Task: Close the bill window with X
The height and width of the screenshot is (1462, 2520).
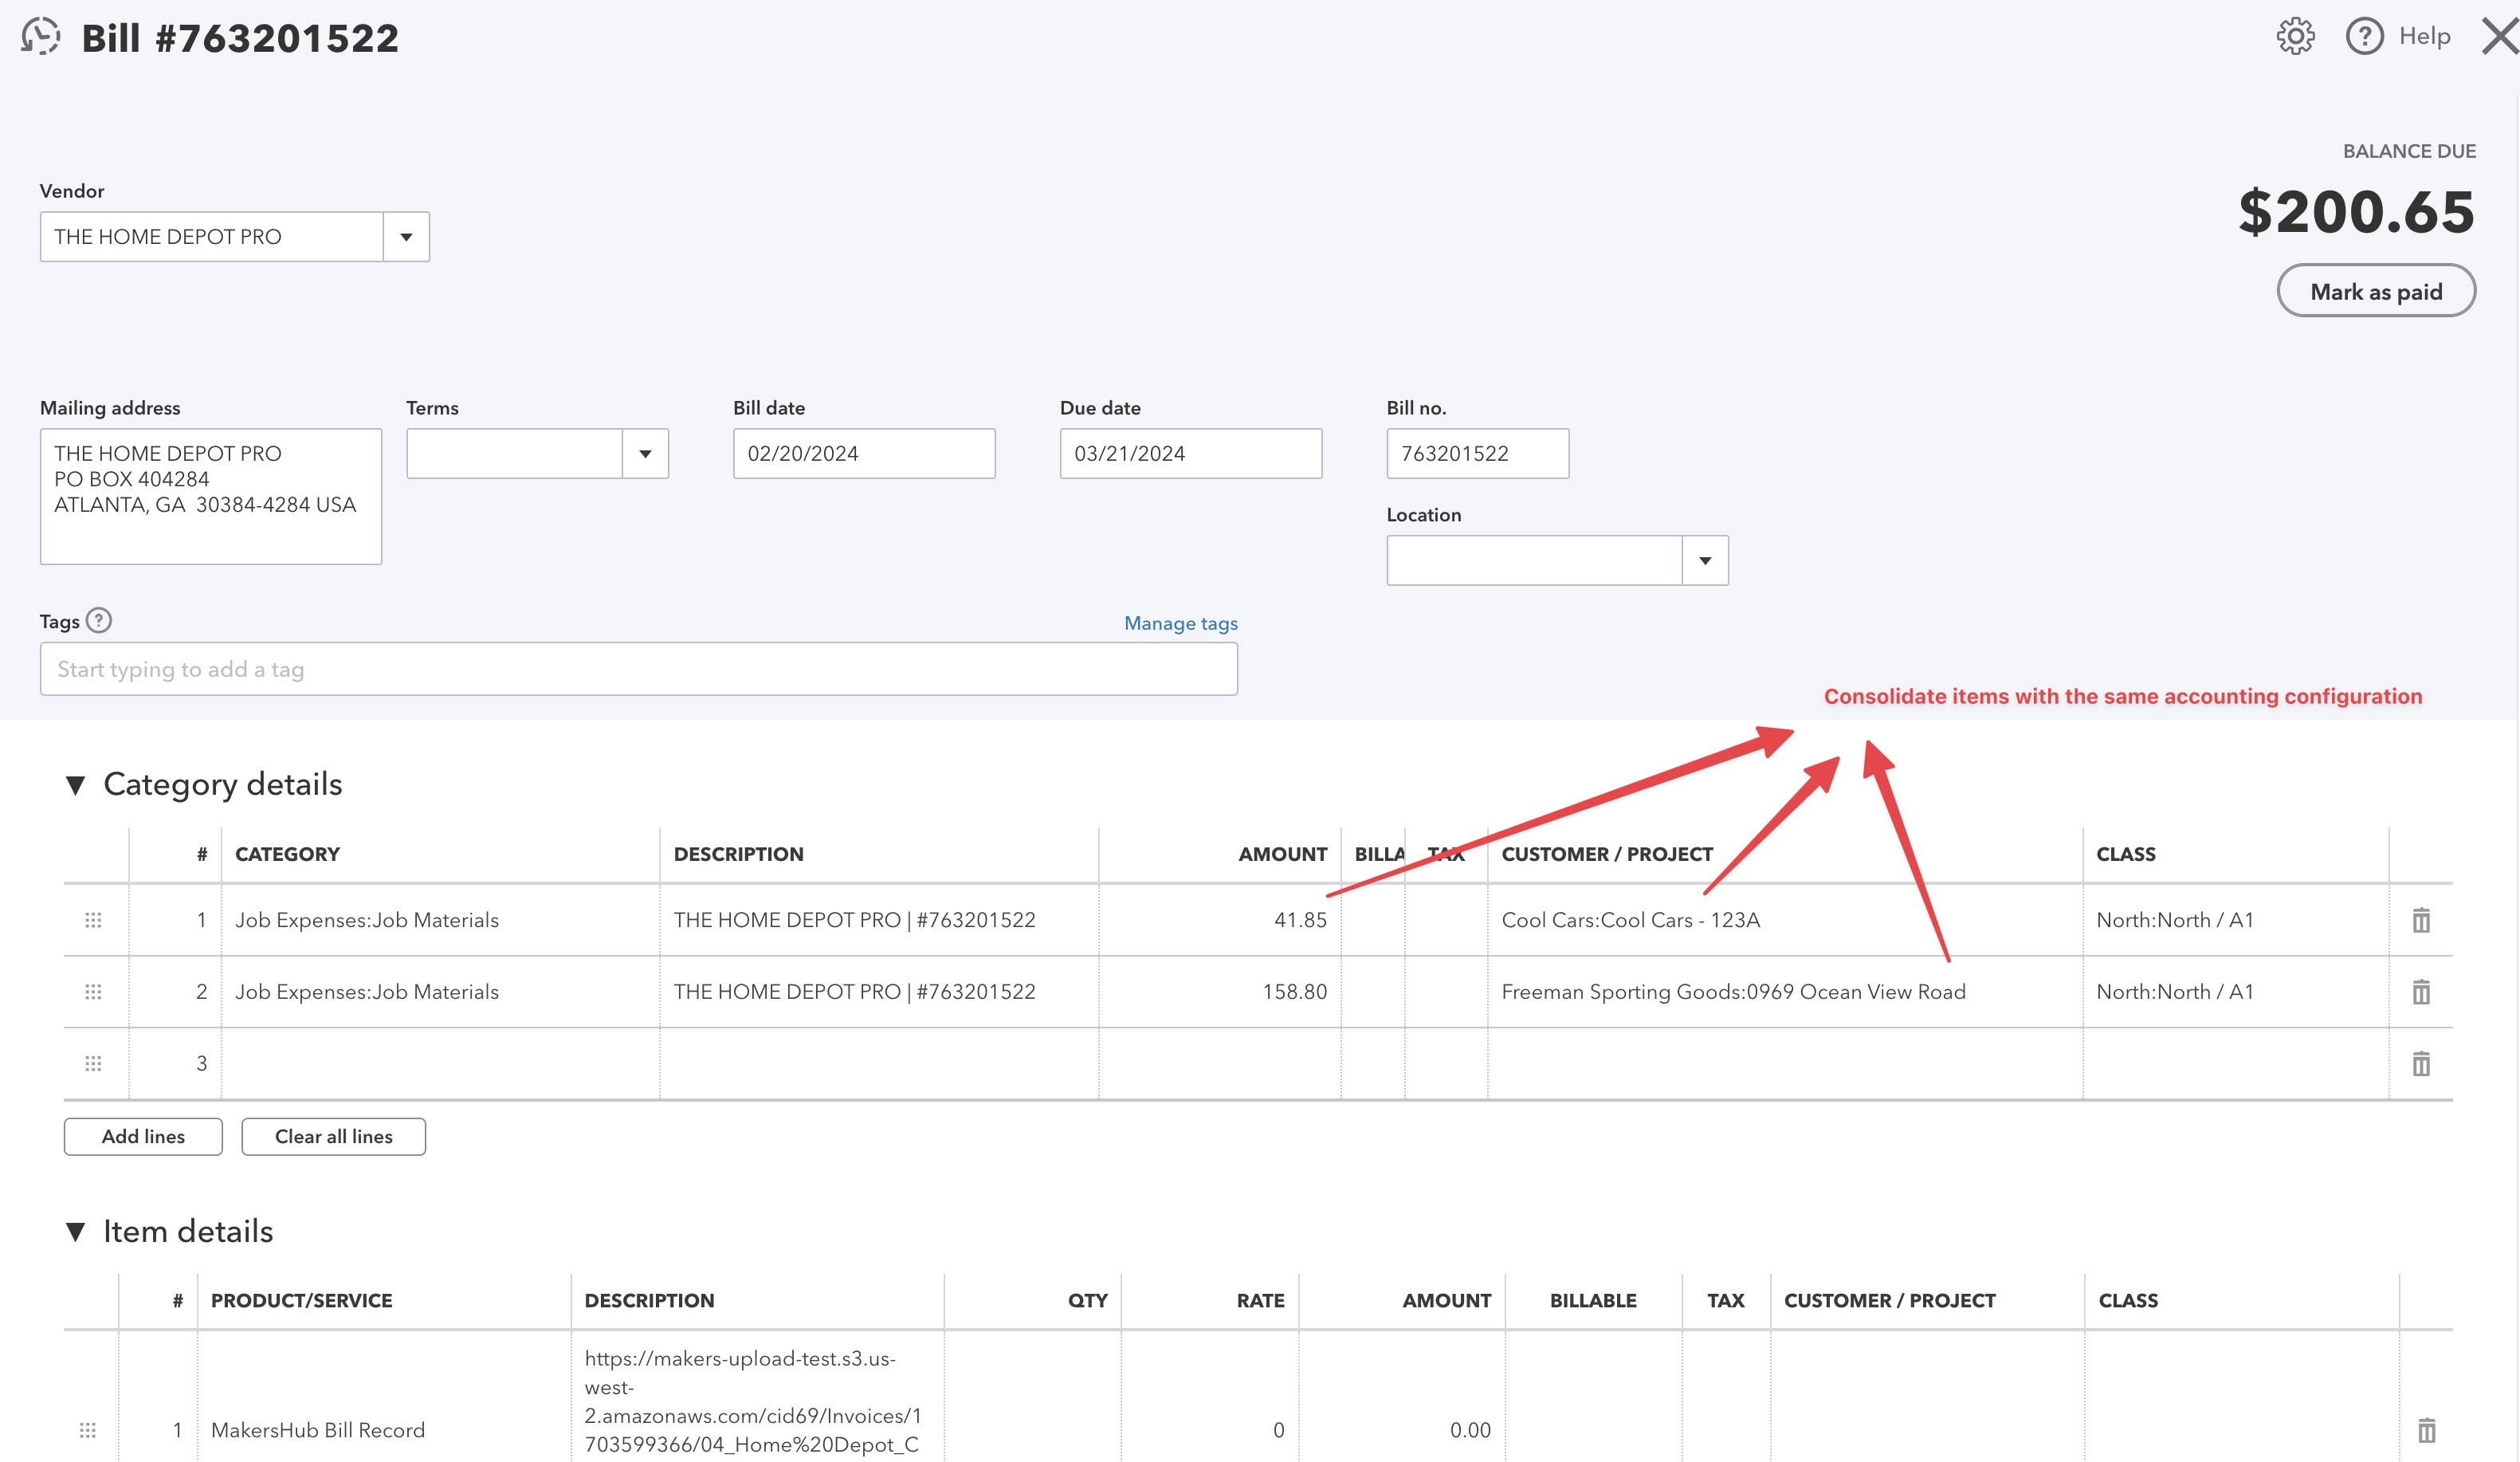Action: pyautogui.click(x=2500, y=36)
